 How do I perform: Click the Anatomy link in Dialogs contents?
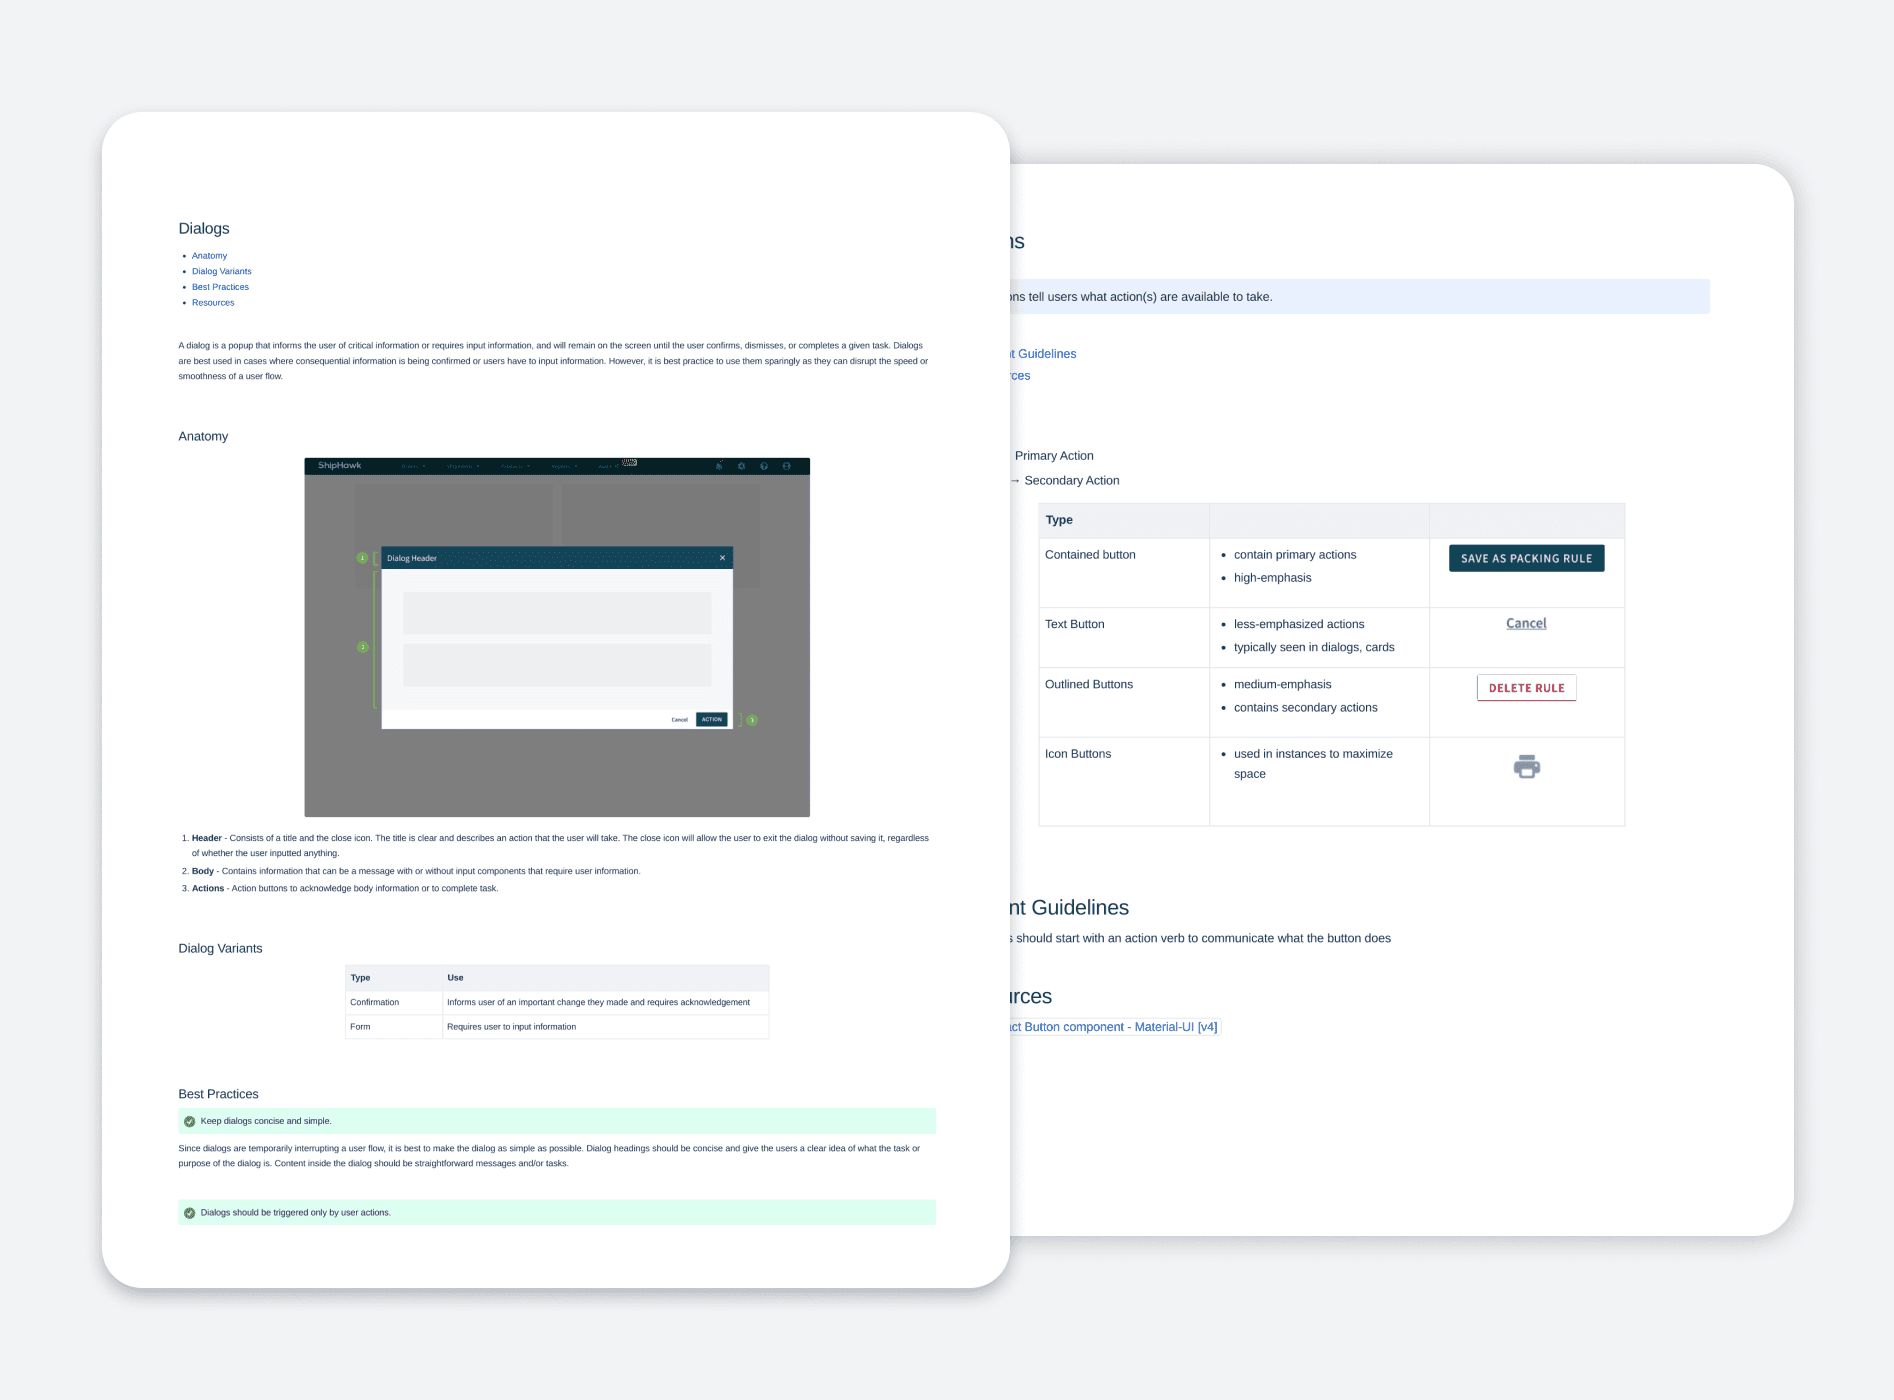pos(209,256)
